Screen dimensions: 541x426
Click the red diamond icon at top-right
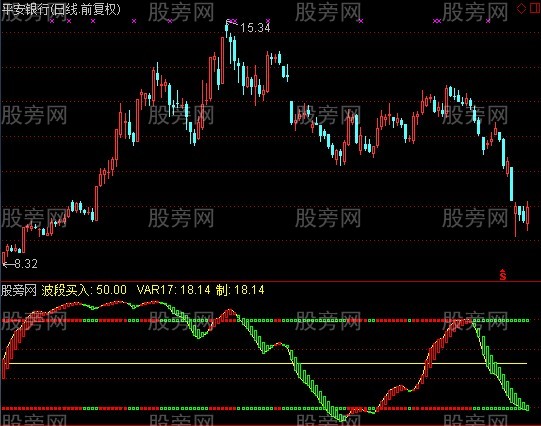(x=521, y=8)
